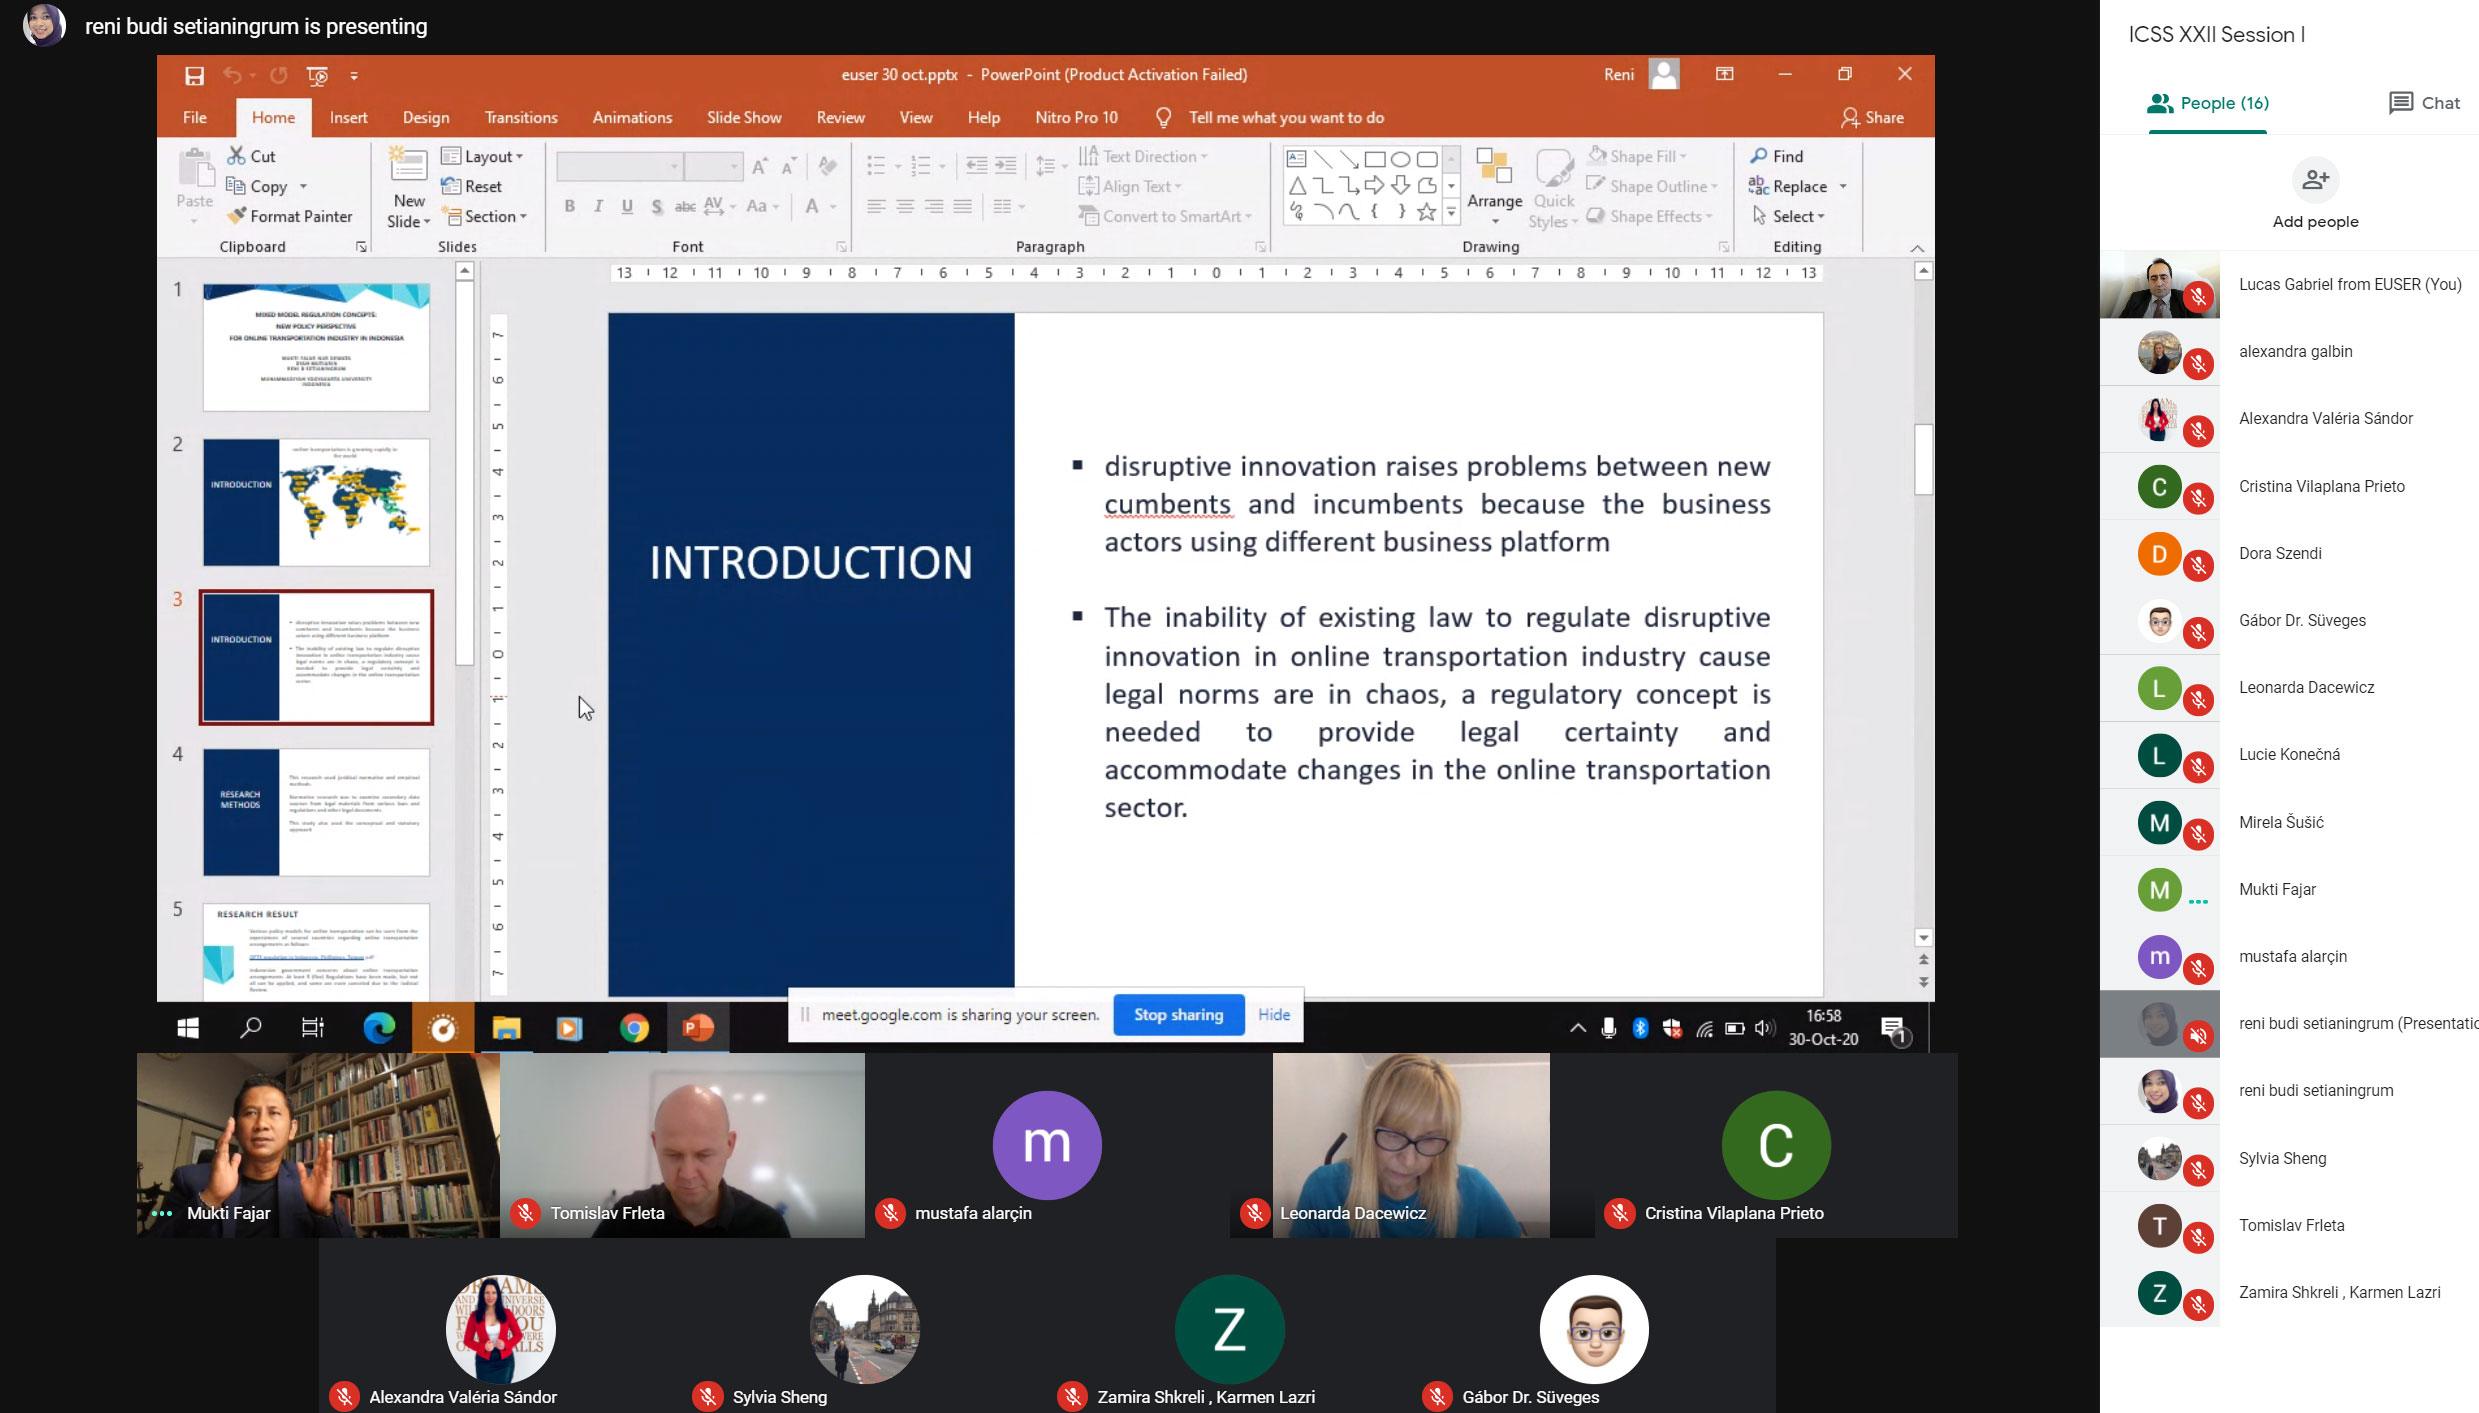This screenshot has height=1413, width=2479.
Task: Click the New Slide icon
Action: coord(409,166)
